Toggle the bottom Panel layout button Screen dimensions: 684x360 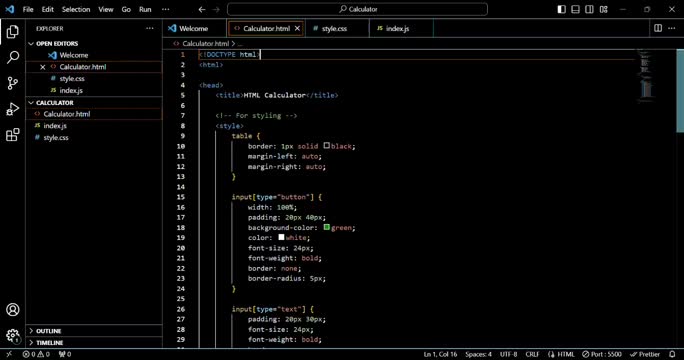pos(575,9)
